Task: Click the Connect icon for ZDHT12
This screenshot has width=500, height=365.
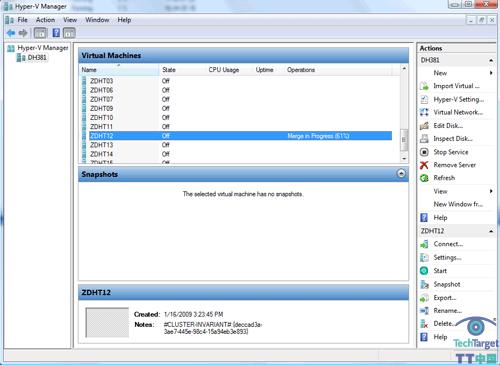Action: click(x=424, y=244)
